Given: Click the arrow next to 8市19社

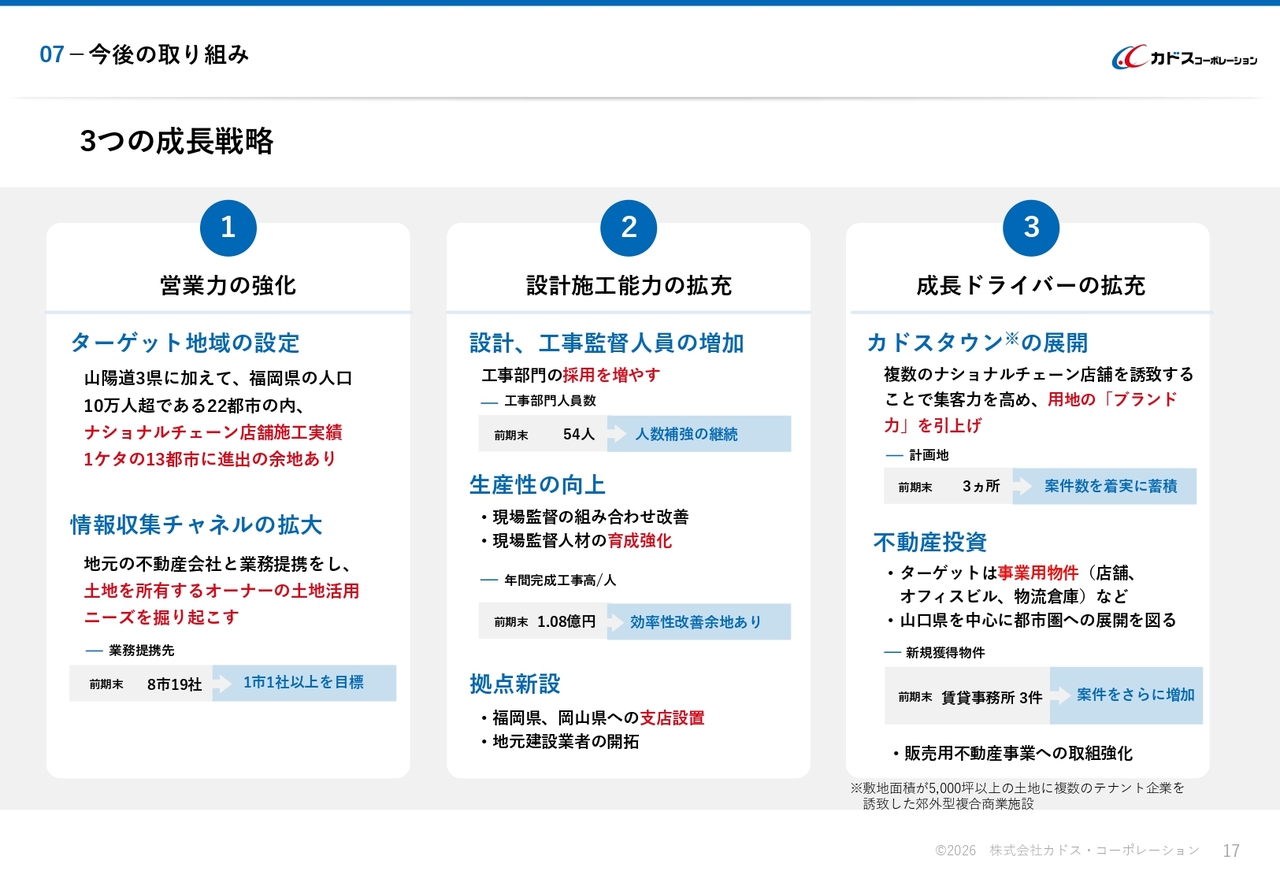Looking at the screenshot, I should (x=221, y=684).
